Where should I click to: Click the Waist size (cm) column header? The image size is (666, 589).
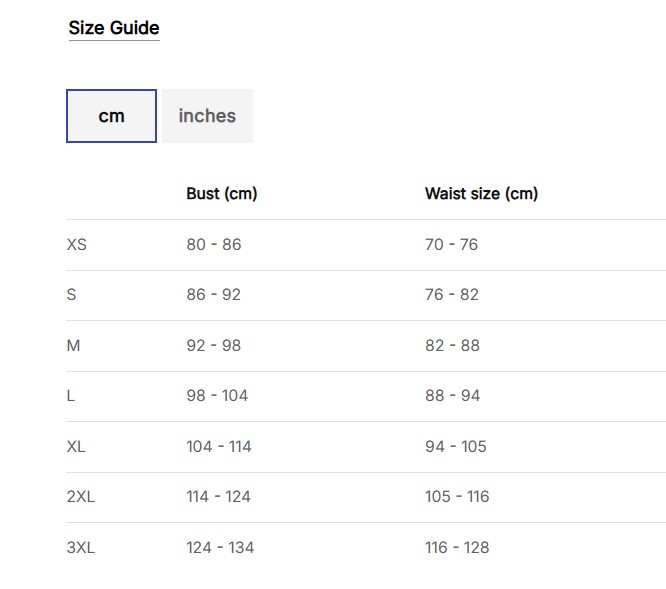481,194
